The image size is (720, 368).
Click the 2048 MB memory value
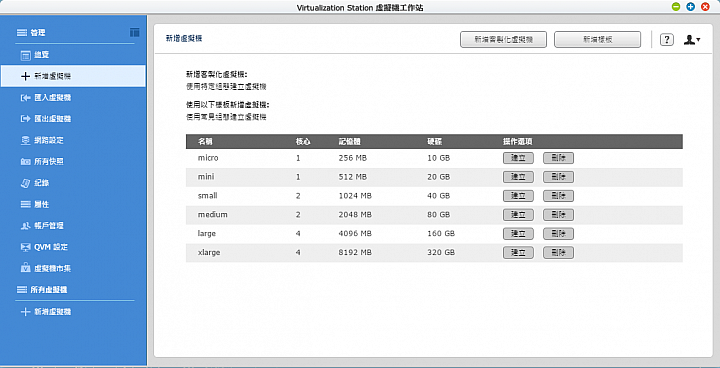(355, 215)
